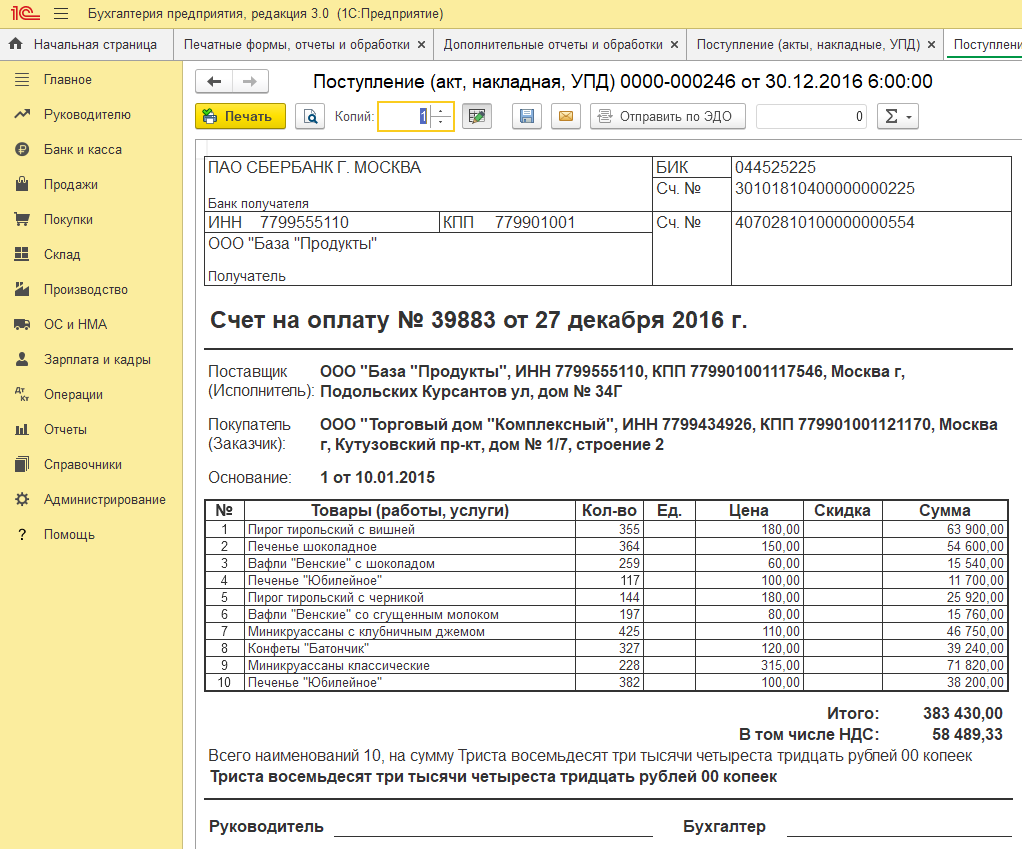Click the Администрирование gear icon

pyautogui.click(x=22, y=499)
